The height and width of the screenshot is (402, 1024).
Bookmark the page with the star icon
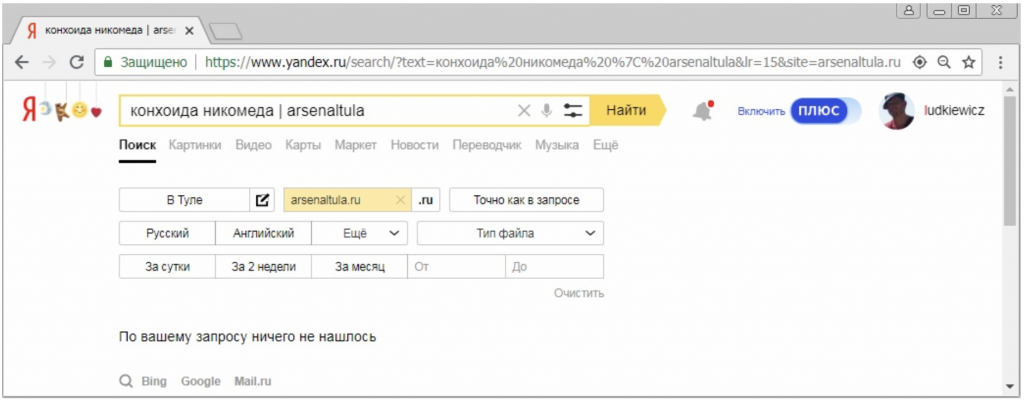pos(968,63)
